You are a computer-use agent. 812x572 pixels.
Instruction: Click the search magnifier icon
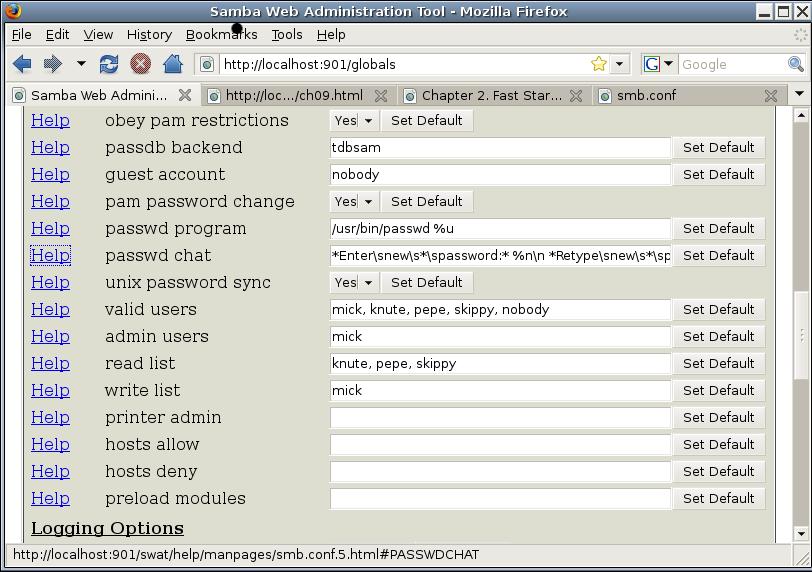click(x=796, y=64)
